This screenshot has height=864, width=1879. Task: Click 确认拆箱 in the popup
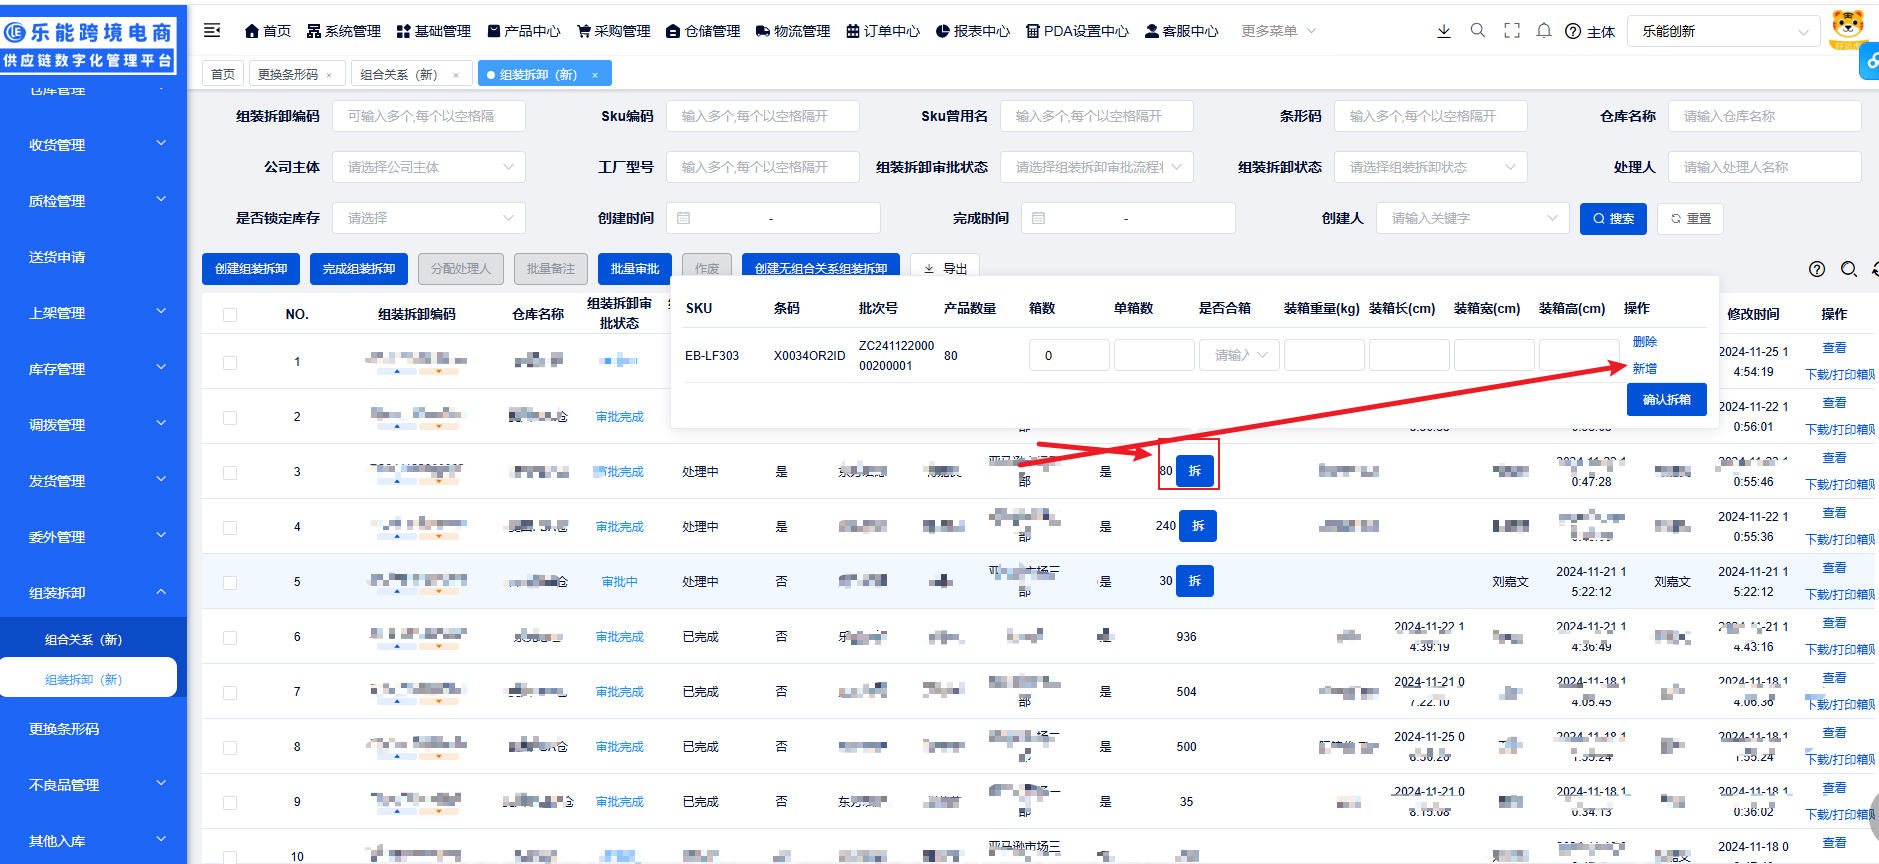1667,399
